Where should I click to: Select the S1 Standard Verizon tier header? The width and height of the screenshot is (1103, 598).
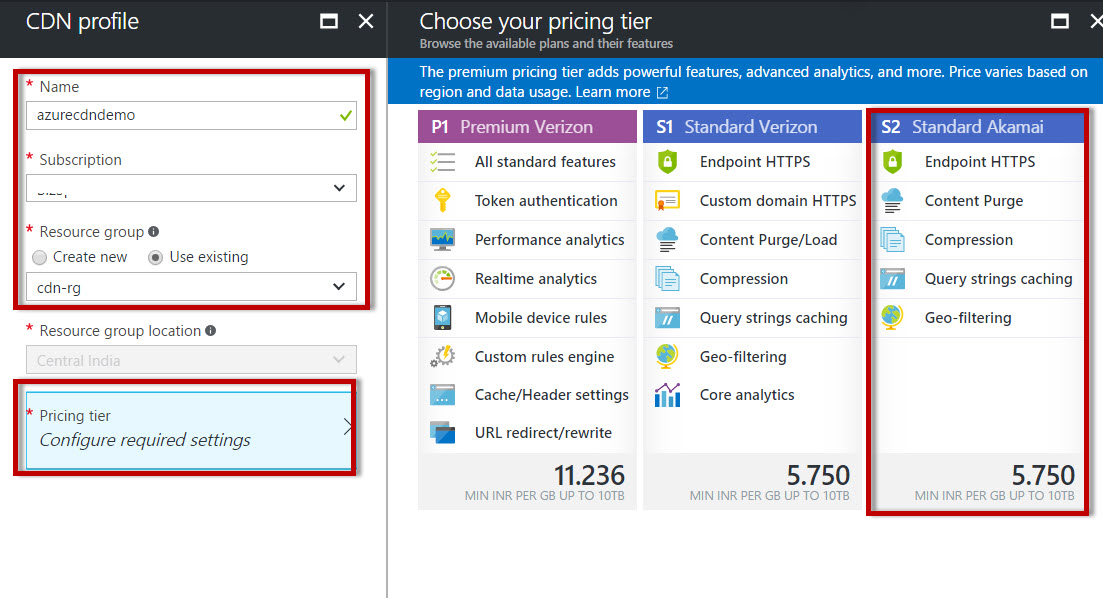pos(752,127)
